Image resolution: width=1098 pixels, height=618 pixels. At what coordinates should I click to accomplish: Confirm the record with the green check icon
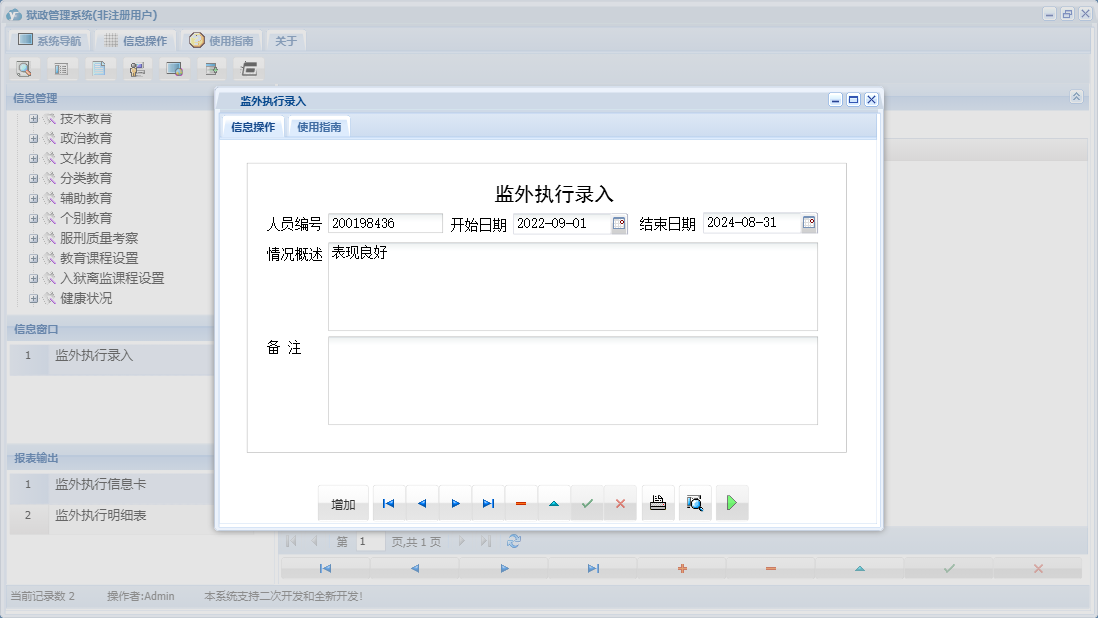coord(587,503)
